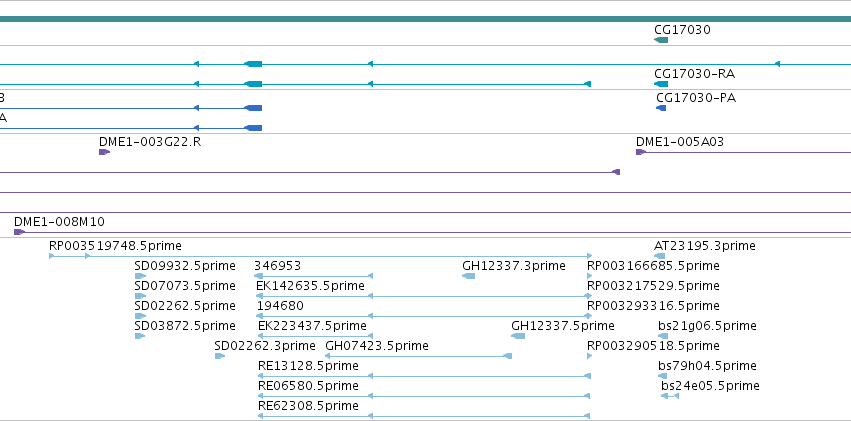Screen dimensions: 851x421
Task: Select the SD09932.5prime EST label
Action: 185,266
